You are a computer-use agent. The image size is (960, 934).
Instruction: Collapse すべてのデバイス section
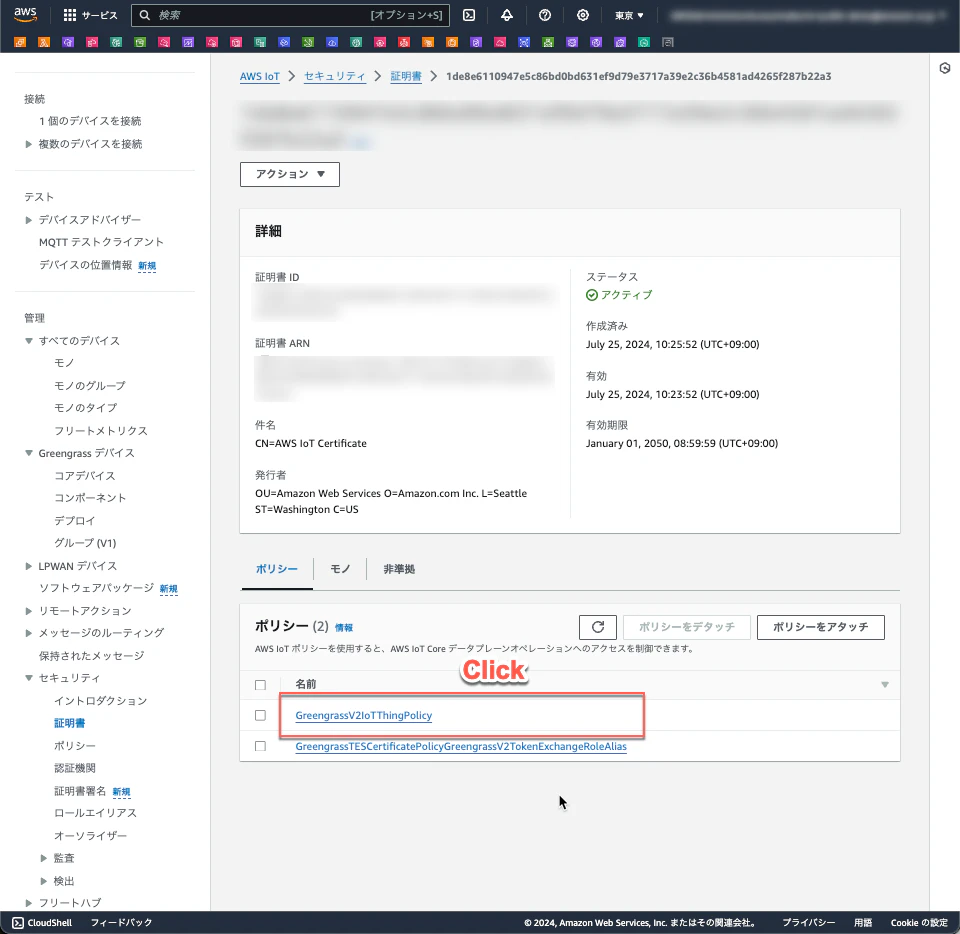click(28, 341)
